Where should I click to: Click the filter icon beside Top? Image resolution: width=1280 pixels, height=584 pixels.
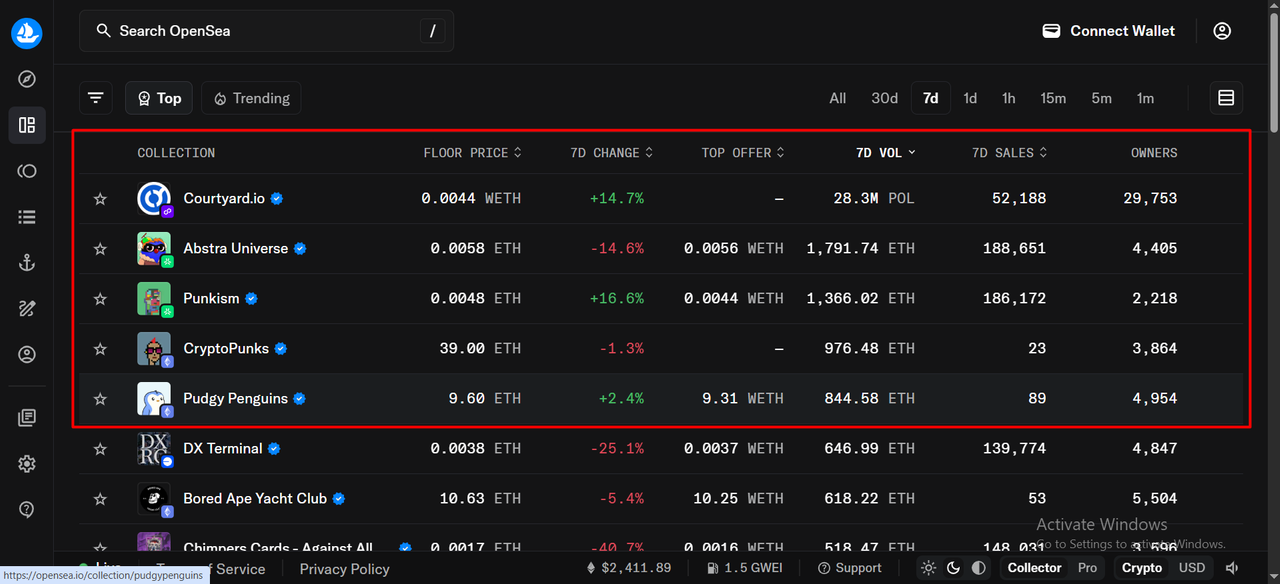click(96, 98)
